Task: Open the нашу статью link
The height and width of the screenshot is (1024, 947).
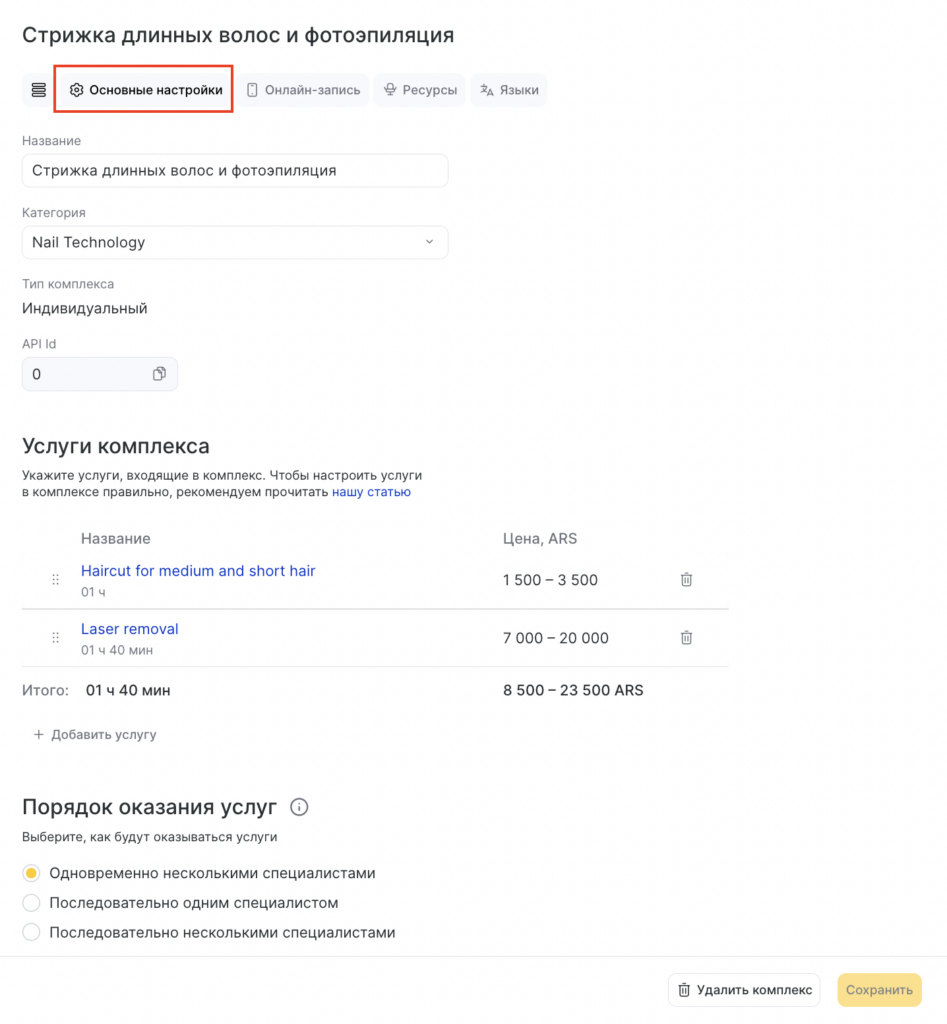Action: coord(371,492)
